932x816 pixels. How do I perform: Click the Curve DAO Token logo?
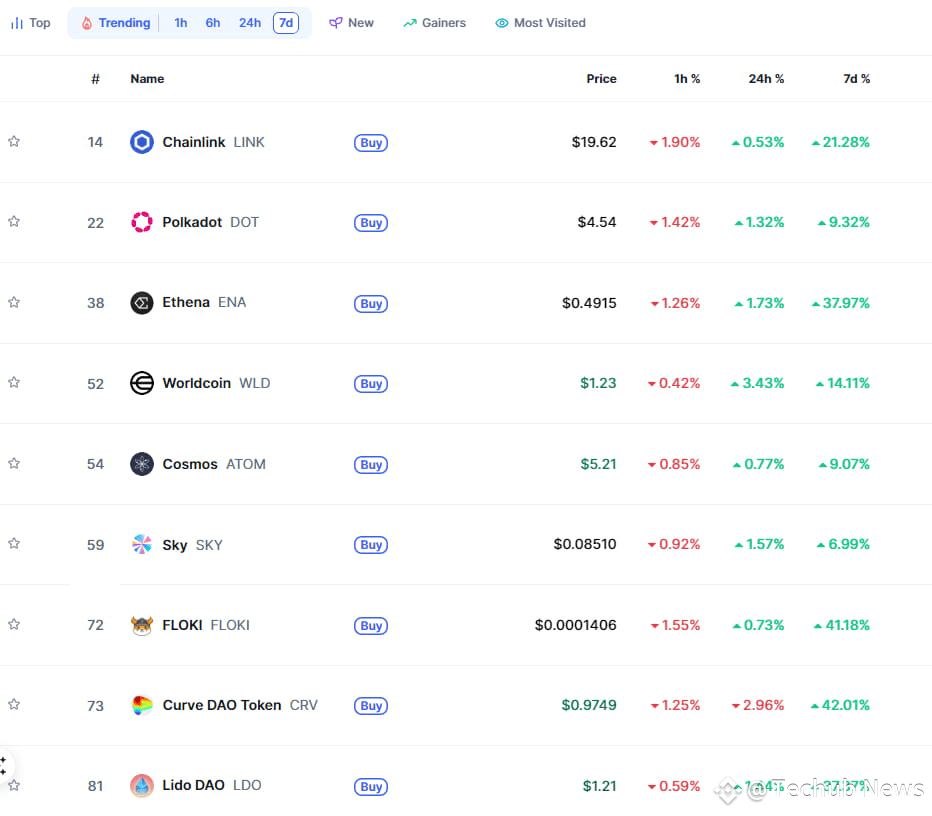(141, 705)
